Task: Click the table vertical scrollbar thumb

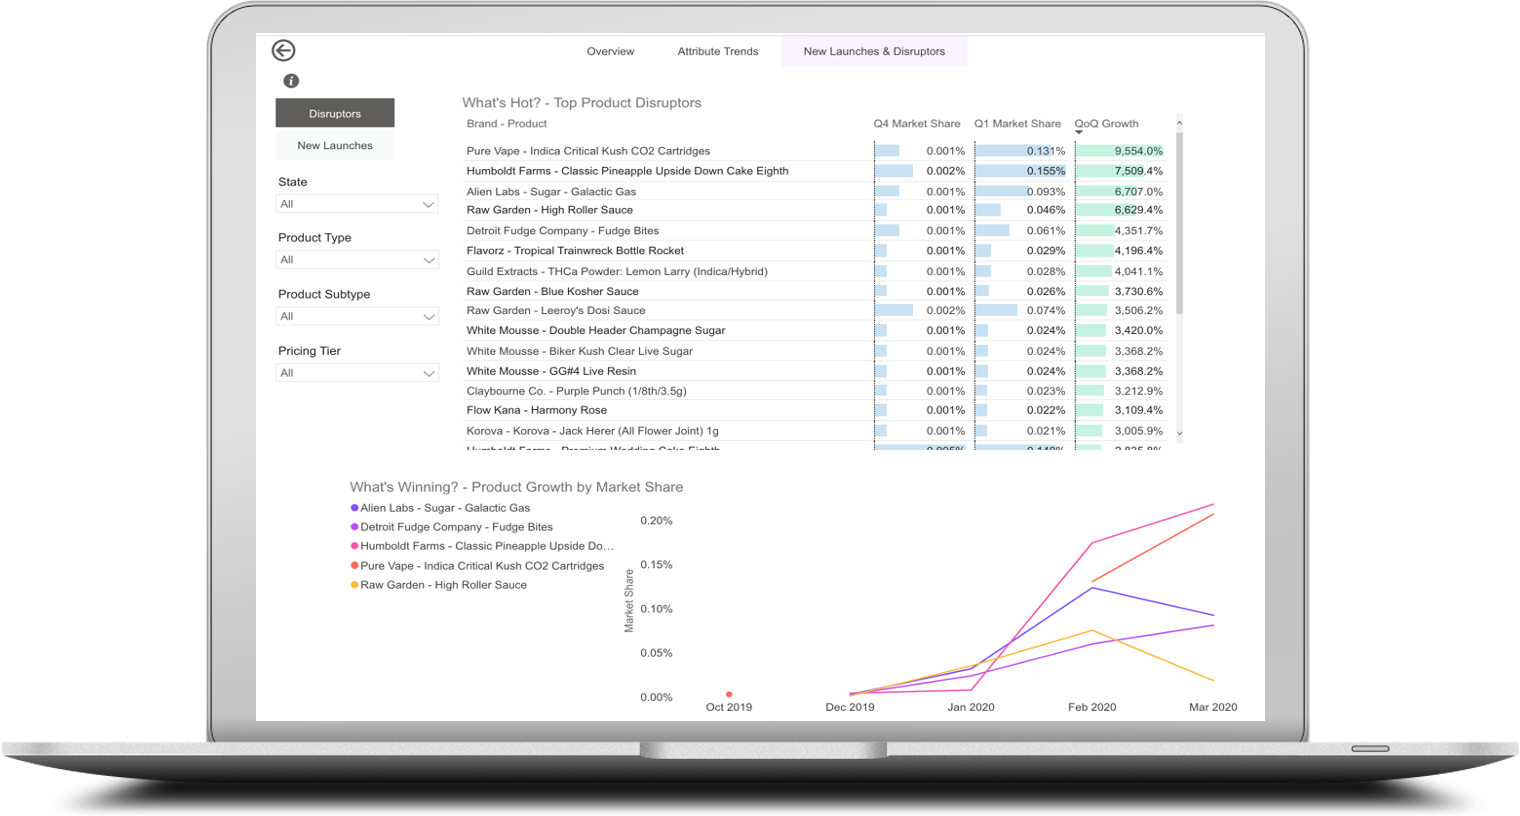Action: click(x=1179, y=223)
